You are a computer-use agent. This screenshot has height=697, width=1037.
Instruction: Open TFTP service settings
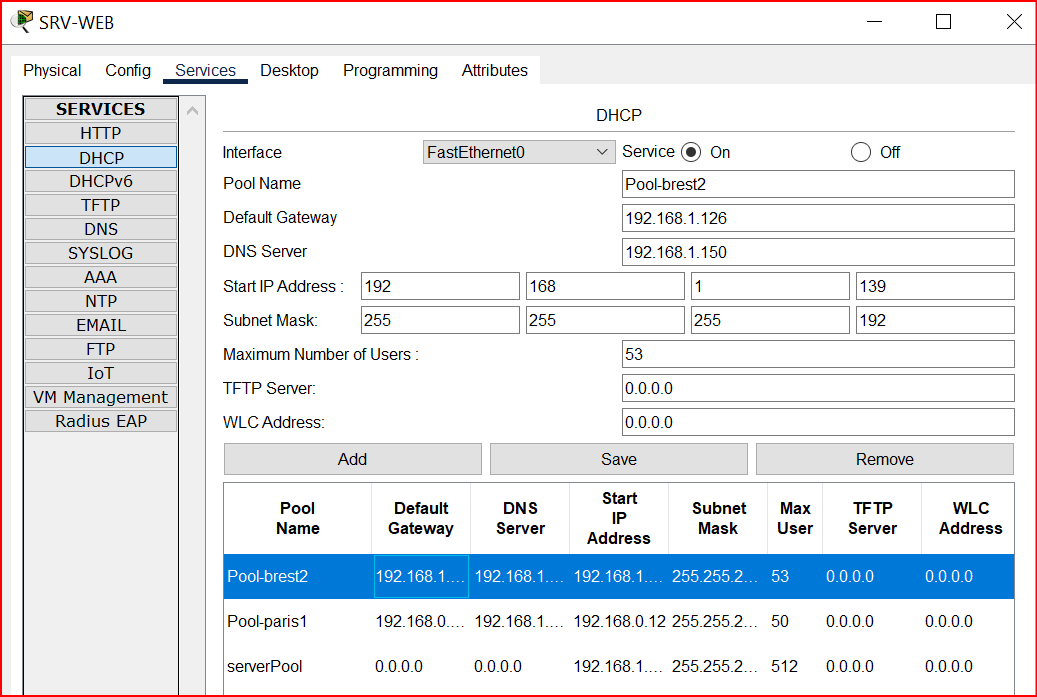pos(101,205)
